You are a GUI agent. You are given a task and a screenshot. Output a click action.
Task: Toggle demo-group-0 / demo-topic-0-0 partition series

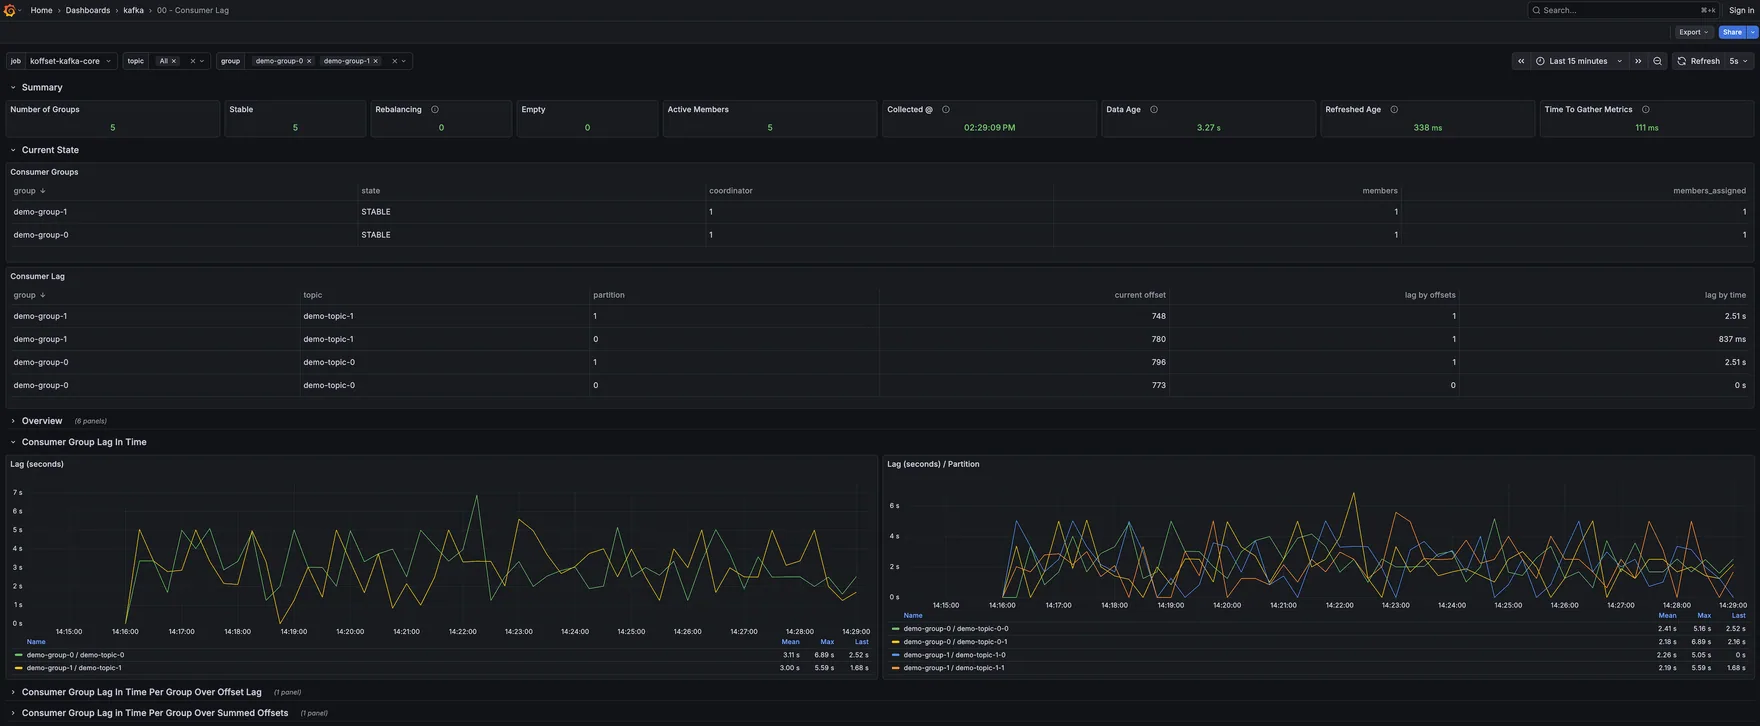pyautogui.click(x=956, y=629)
